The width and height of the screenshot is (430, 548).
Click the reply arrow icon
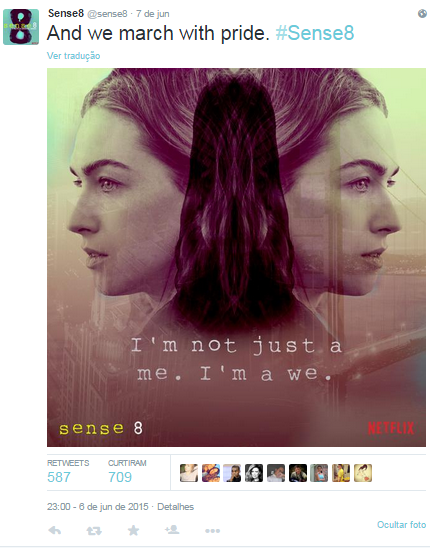click(x=55, y=531)
